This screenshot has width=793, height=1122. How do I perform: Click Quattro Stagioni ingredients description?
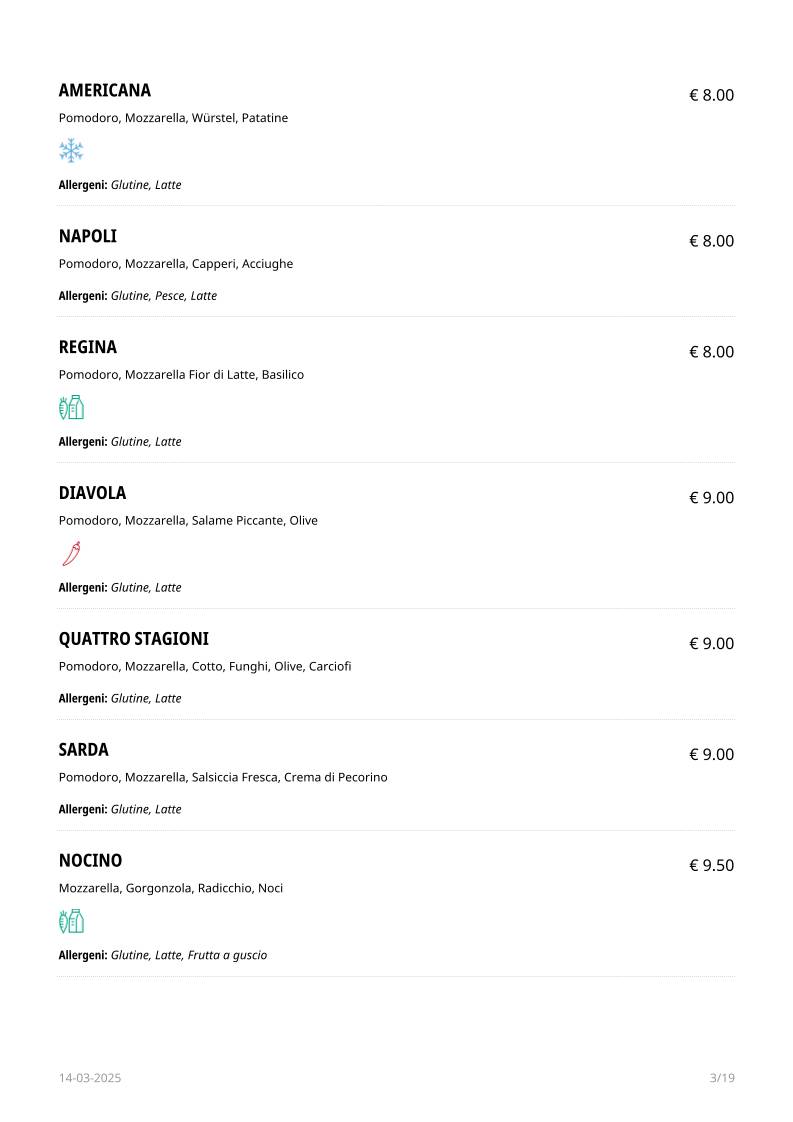pos(205,667)
